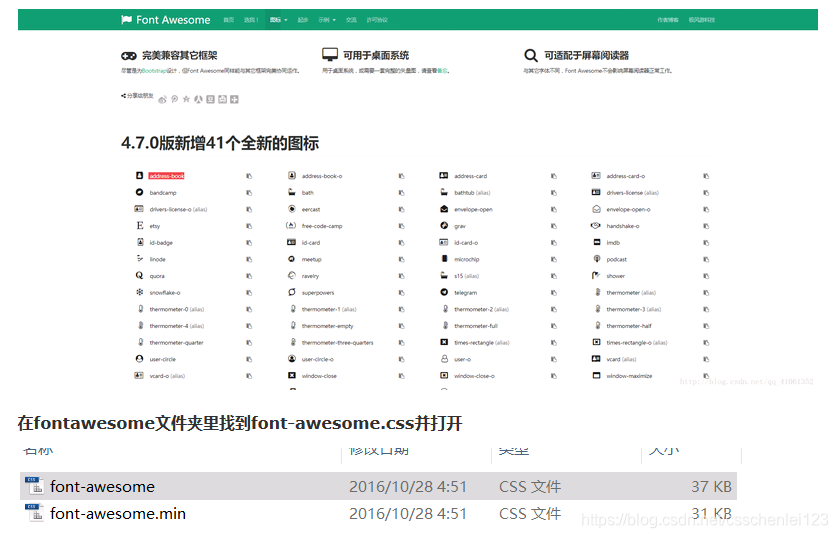This screenshot has width=838, height=538.
Task: Select the bath icon entry
Action: point(301,192)
